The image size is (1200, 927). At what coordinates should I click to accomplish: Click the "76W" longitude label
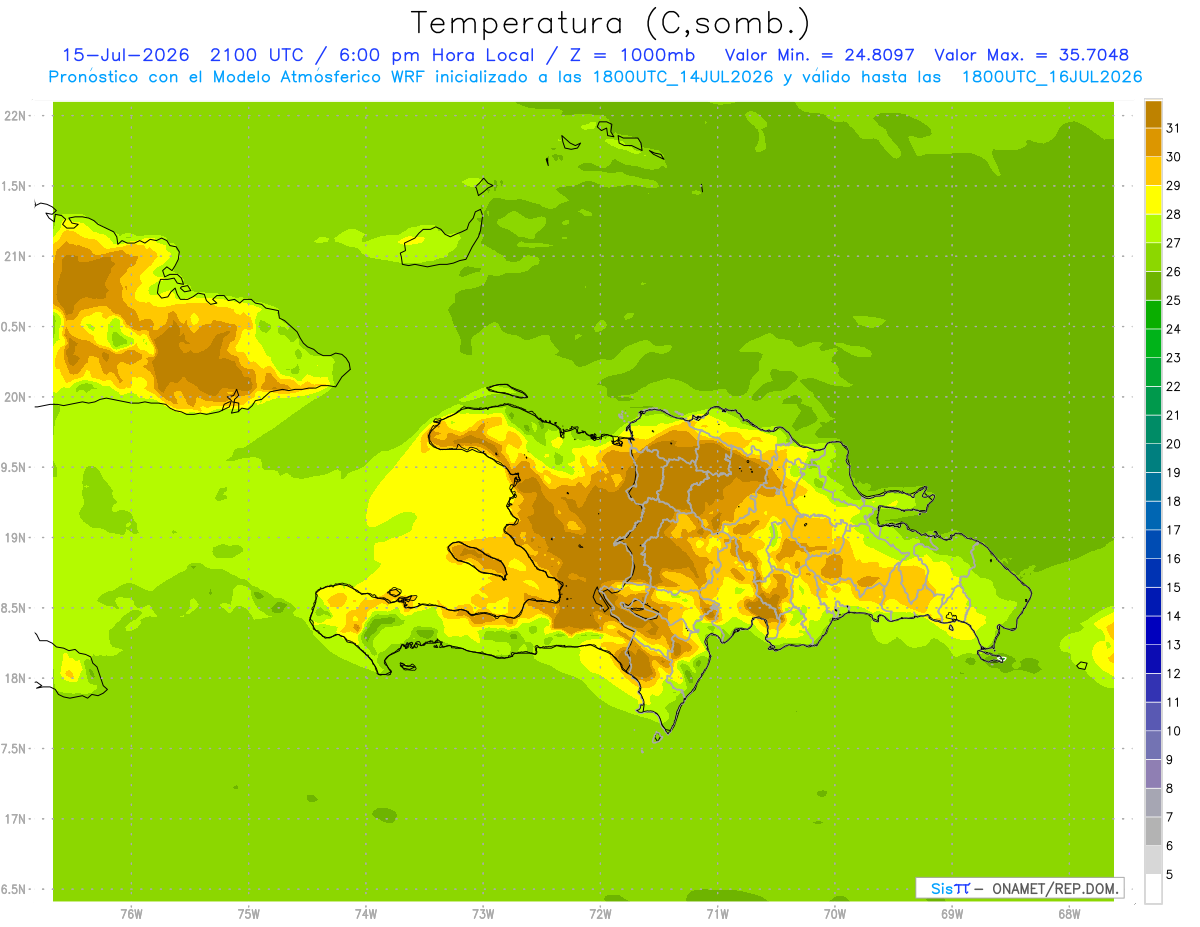131,915
